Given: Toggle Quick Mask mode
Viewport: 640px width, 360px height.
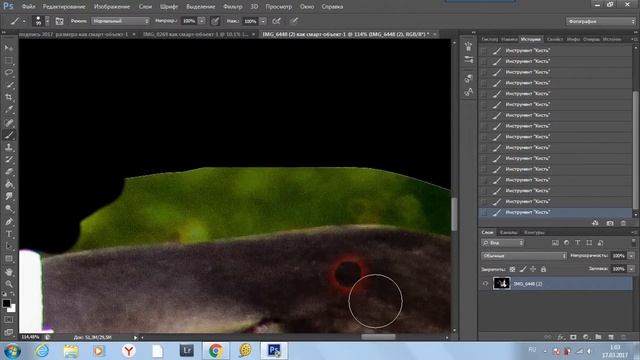Looking at the screenshot, I should (9, 320).
